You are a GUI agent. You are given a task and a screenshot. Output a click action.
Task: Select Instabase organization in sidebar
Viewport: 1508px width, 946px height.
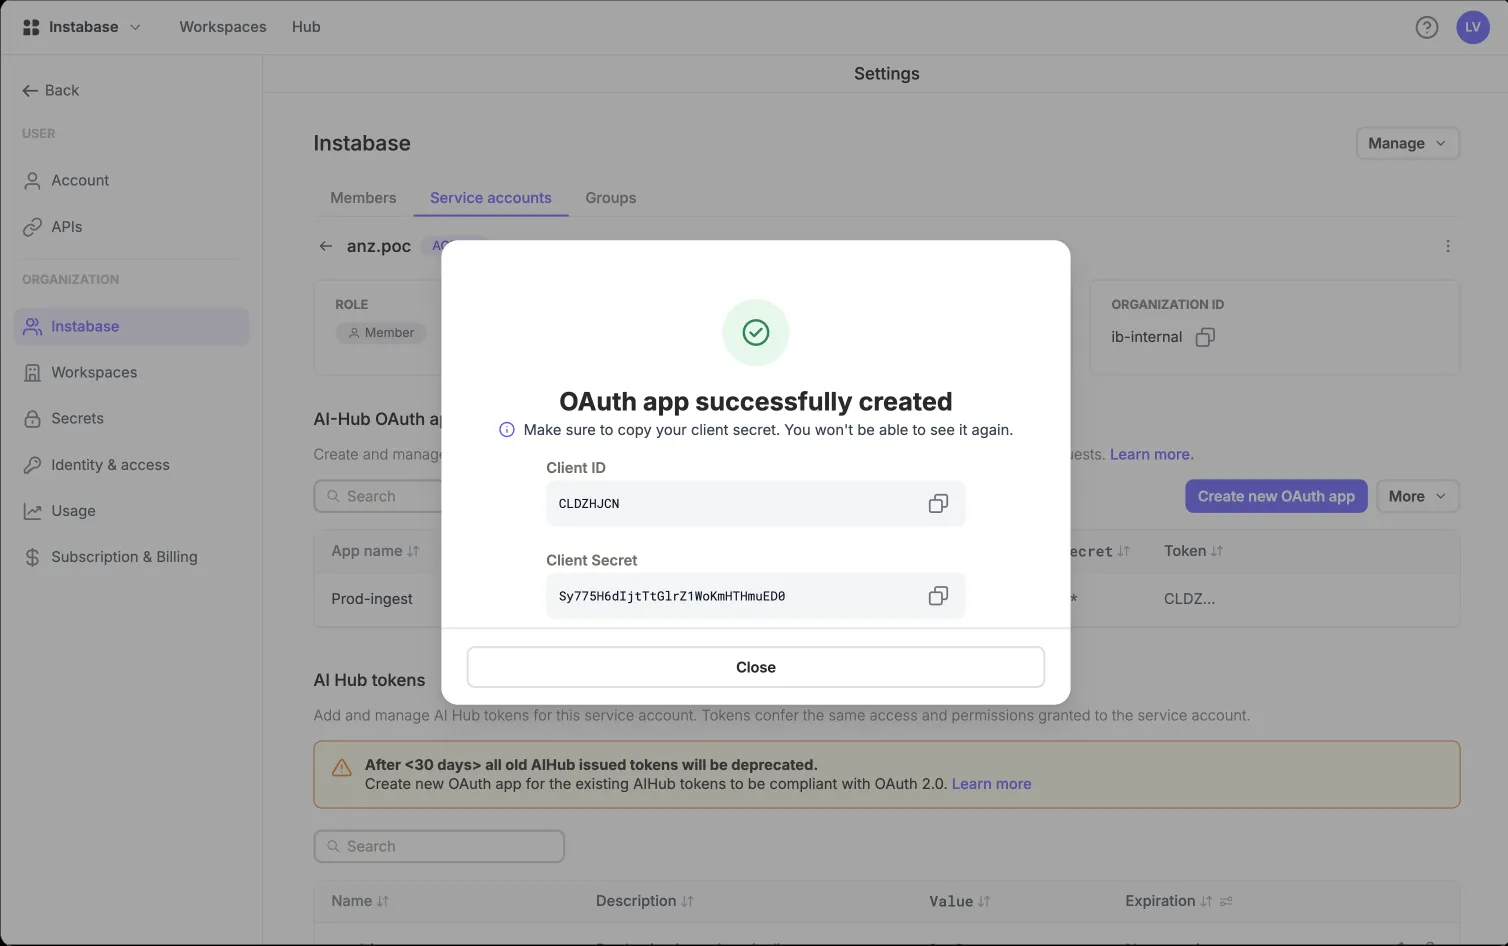(131, 326)
